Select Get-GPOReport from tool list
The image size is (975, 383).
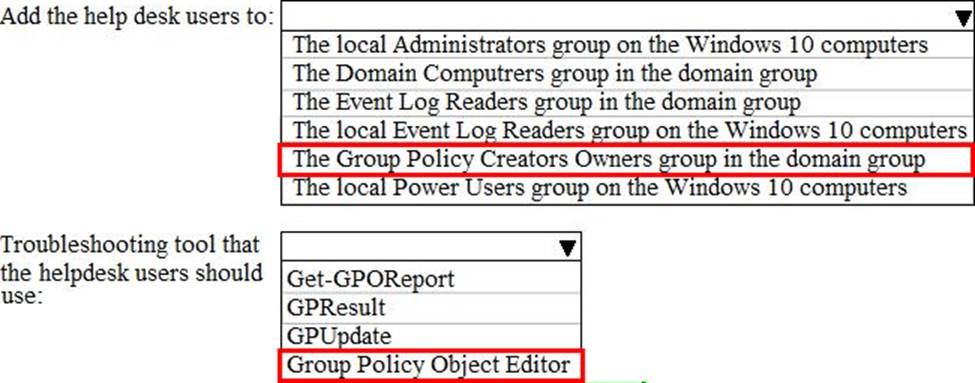point(432,278)
